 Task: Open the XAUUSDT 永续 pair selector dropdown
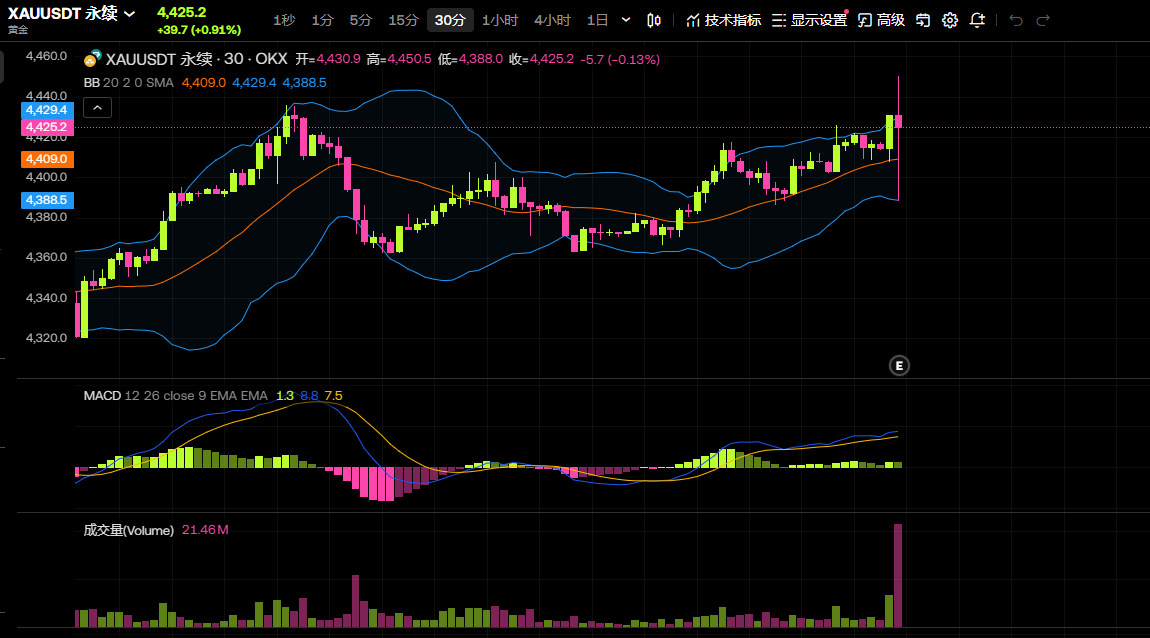click(72, 13)
